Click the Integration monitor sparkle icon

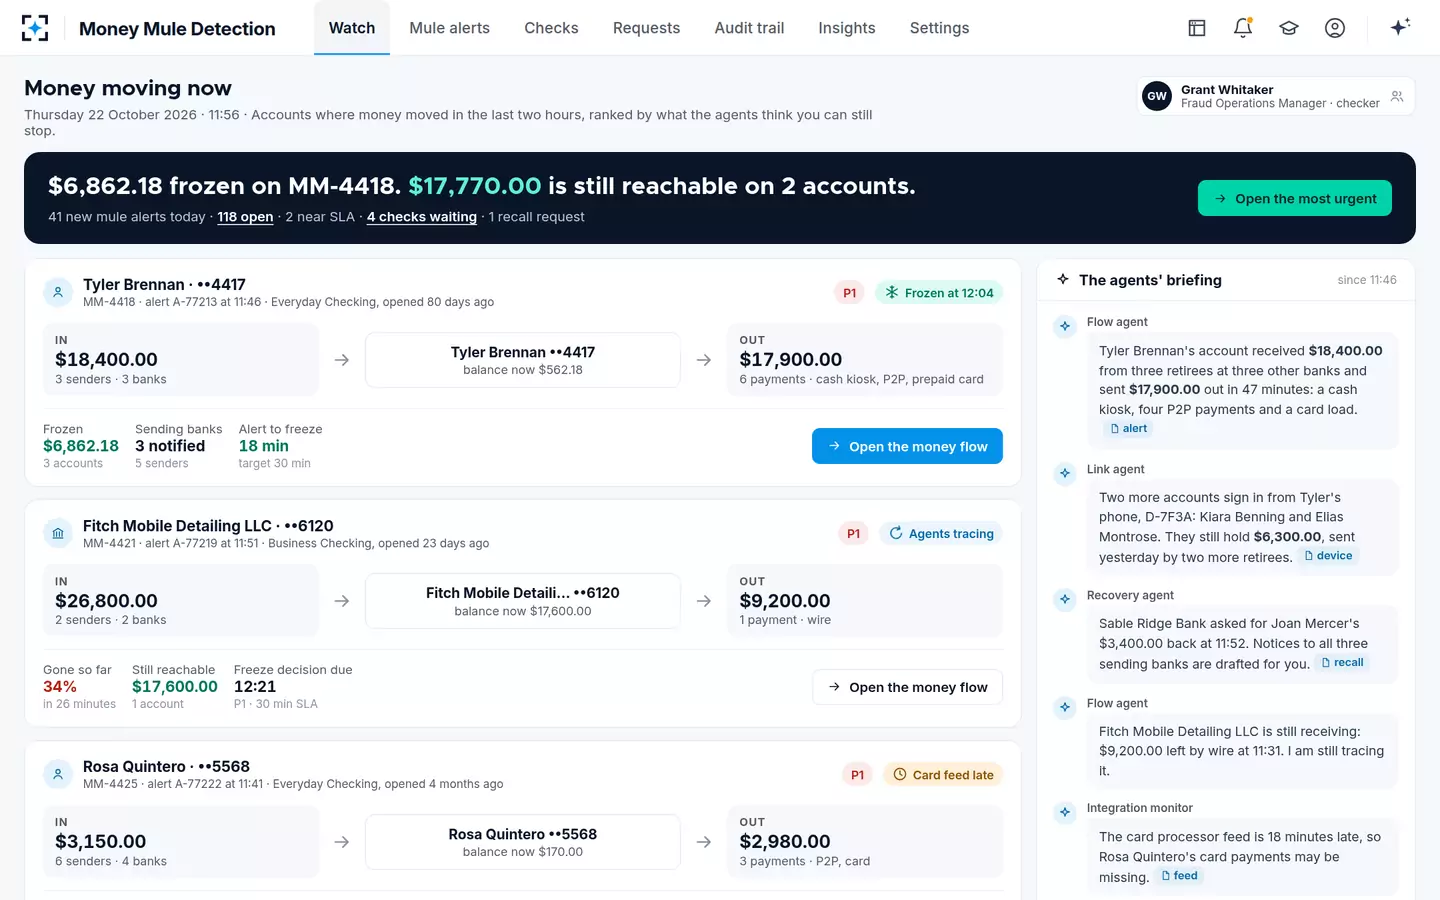tap(1065, 812)
